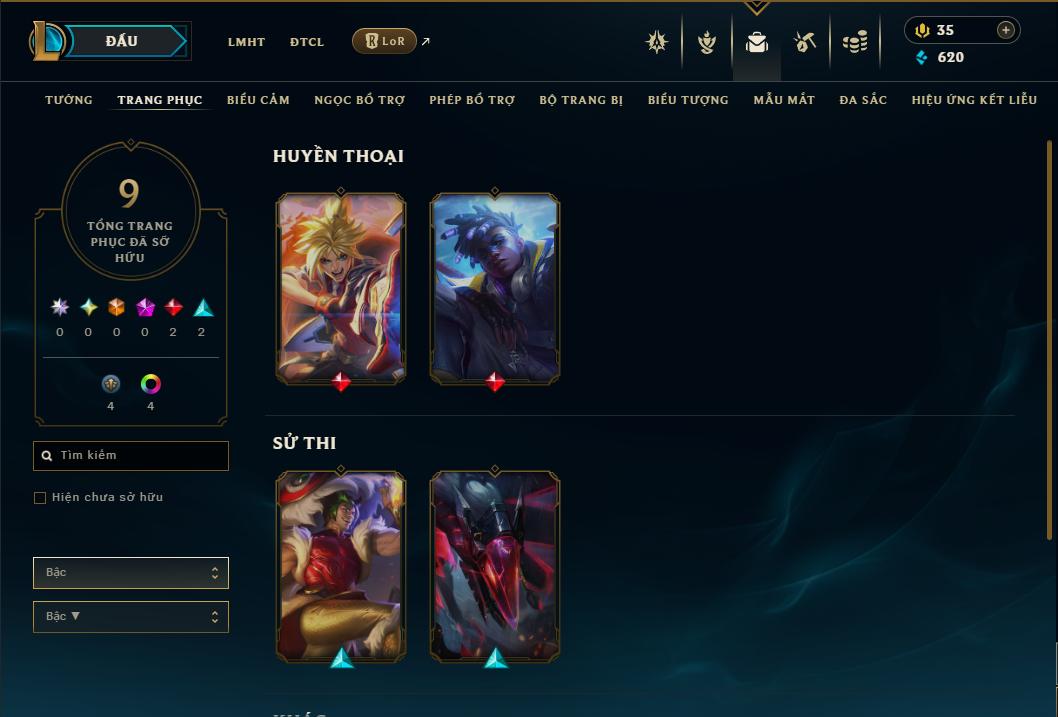
Task: Open the LoR external link button
Action: tap(384, 41)
